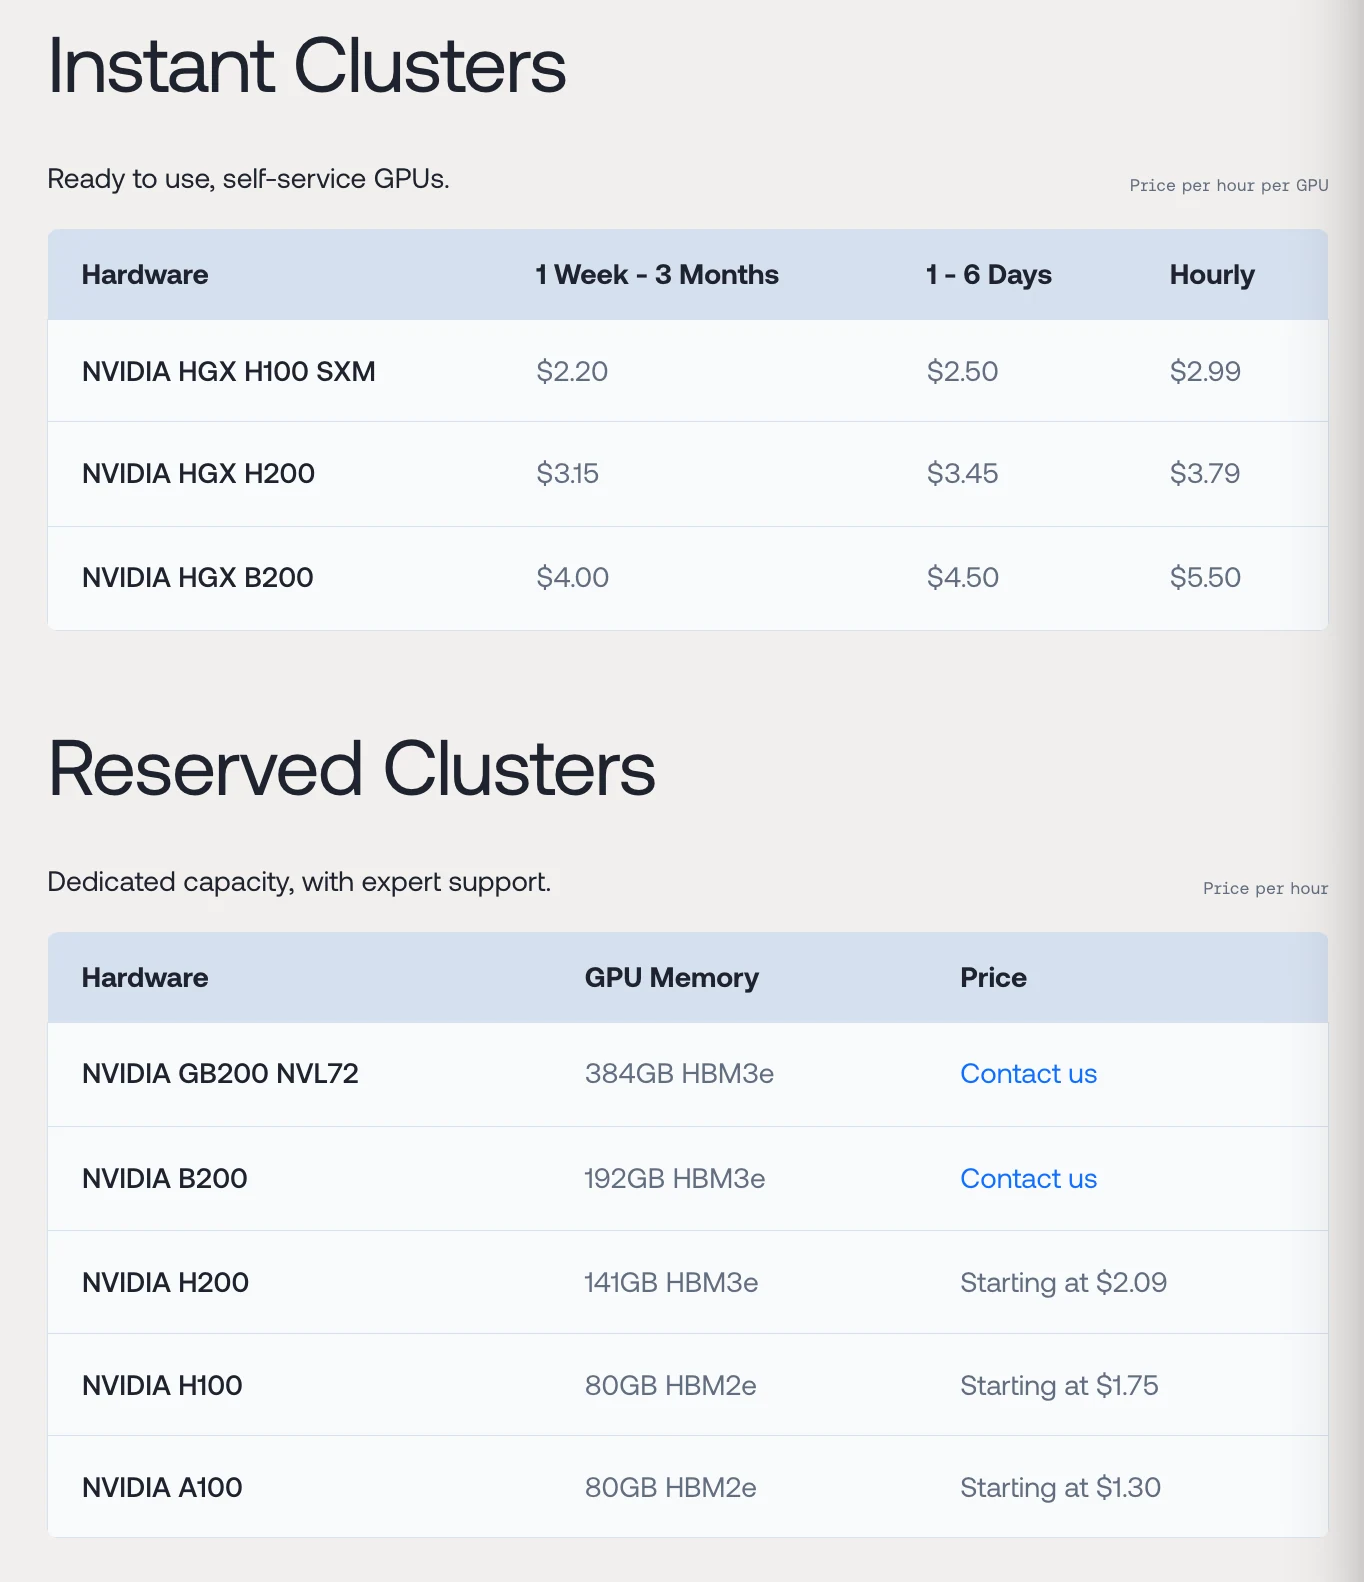
Task: Select the "NVIDIA H100" reserved row name
Action: (162, 1385)
